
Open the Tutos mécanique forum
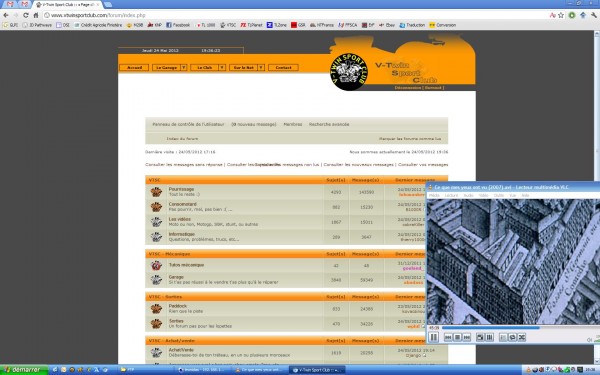click(186, 265)
